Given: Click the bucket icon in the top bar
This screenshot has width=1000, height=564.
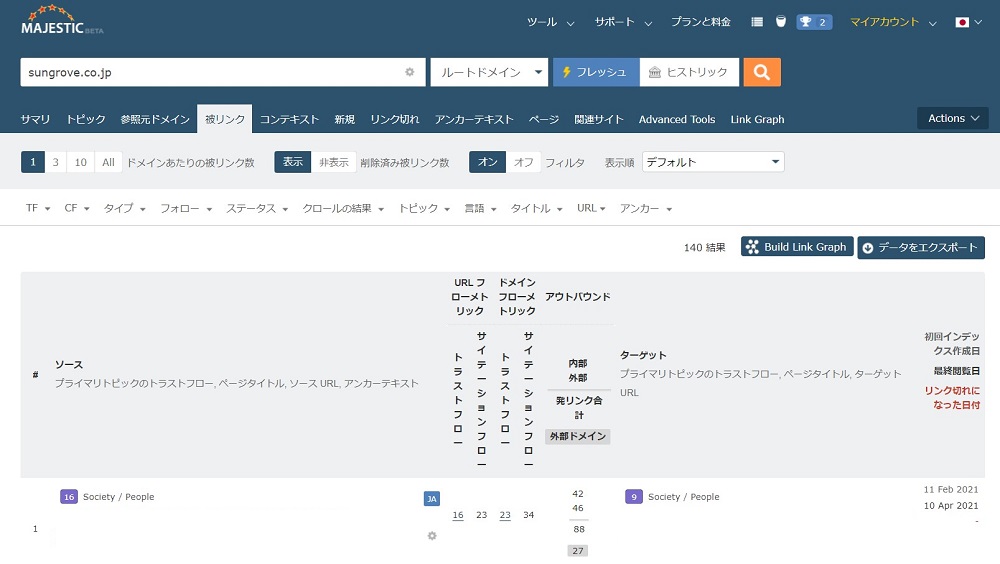Looking at the screenshot, I should pos(780,22).
